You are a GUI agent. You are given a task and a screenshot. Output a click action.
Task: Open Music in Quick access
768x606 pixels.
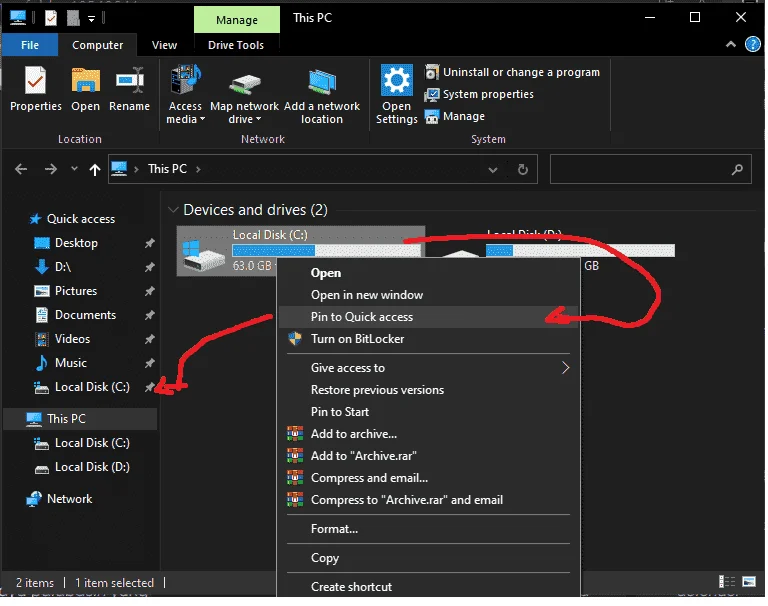71,363
